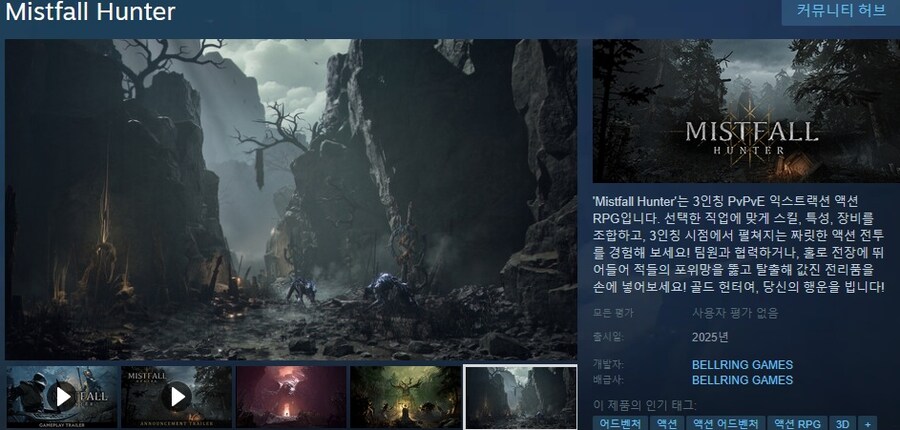This screenshot has width=900, height=430.
Task: Play the Announcement Trailer thumbnail
Action: 177,397
